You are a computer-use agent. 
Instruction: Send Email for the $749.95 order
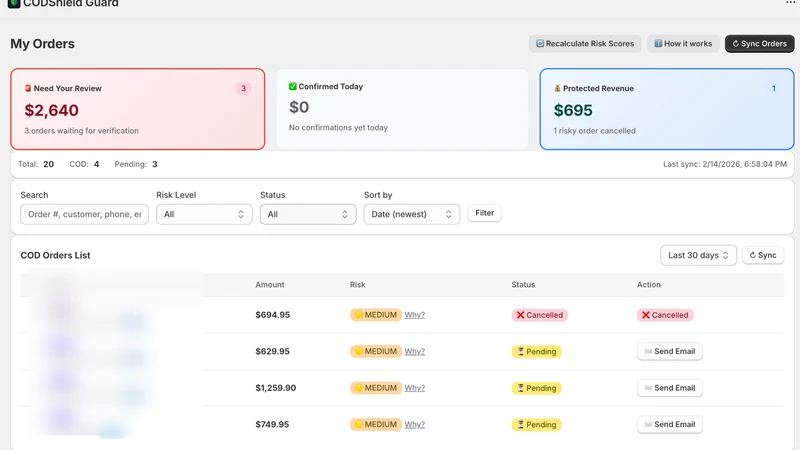[669, 424]
